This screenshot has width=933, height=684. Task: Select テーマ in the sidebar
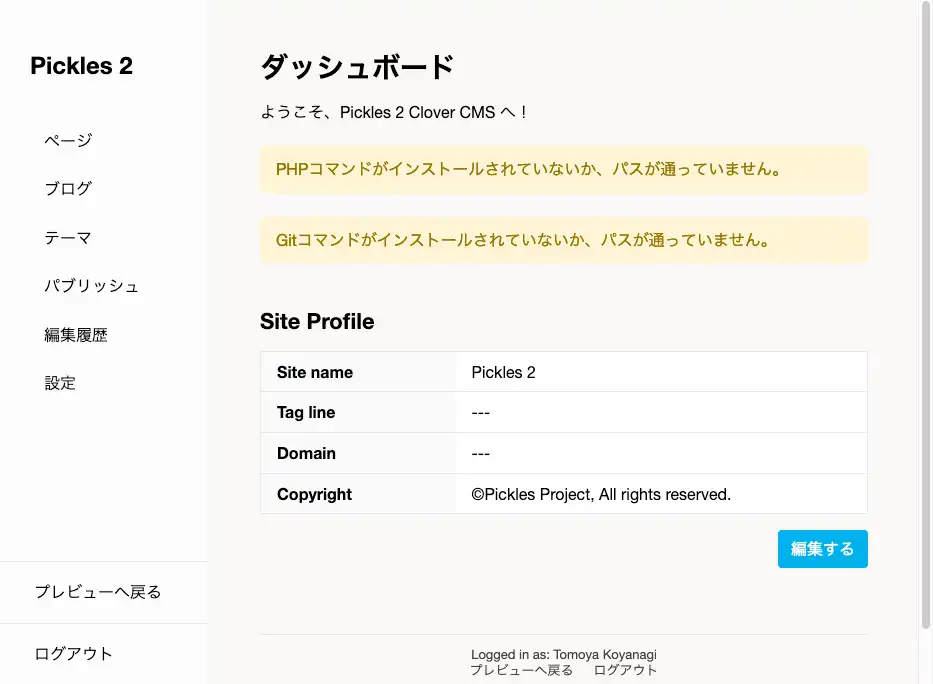coord(68,237)
